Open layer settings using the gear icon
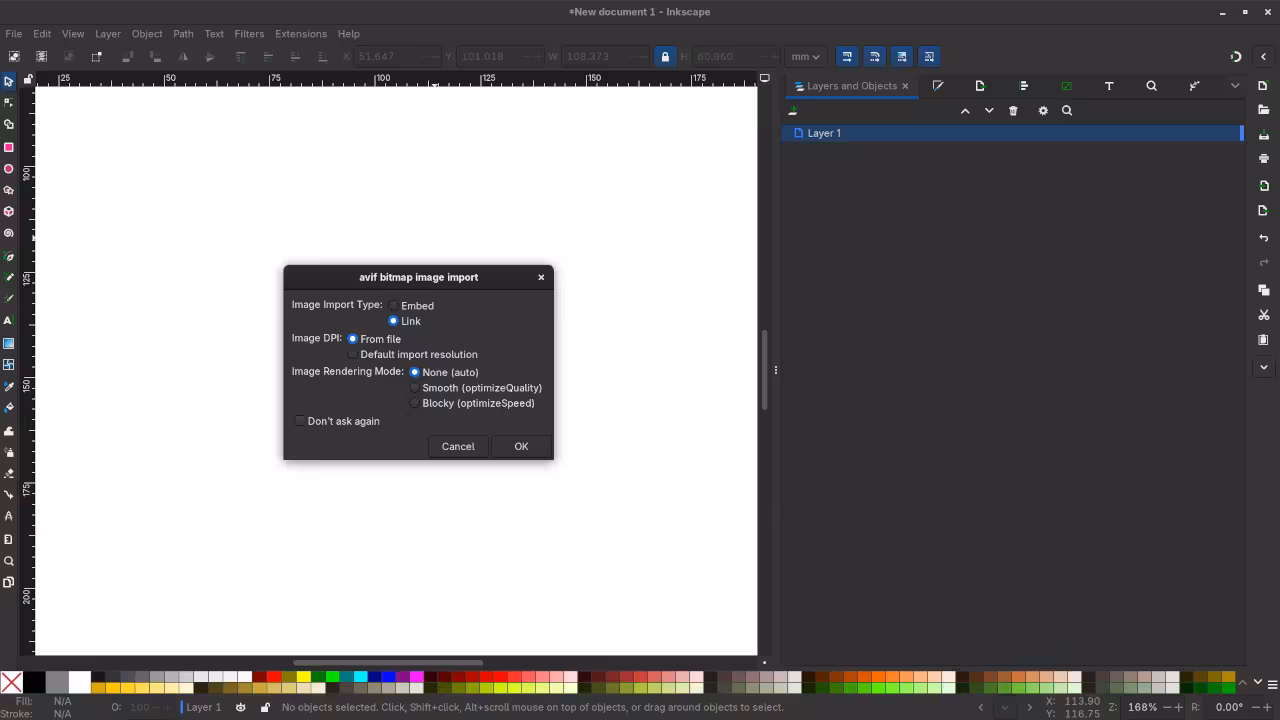 pyautogui.click(x=1043, y=110)
